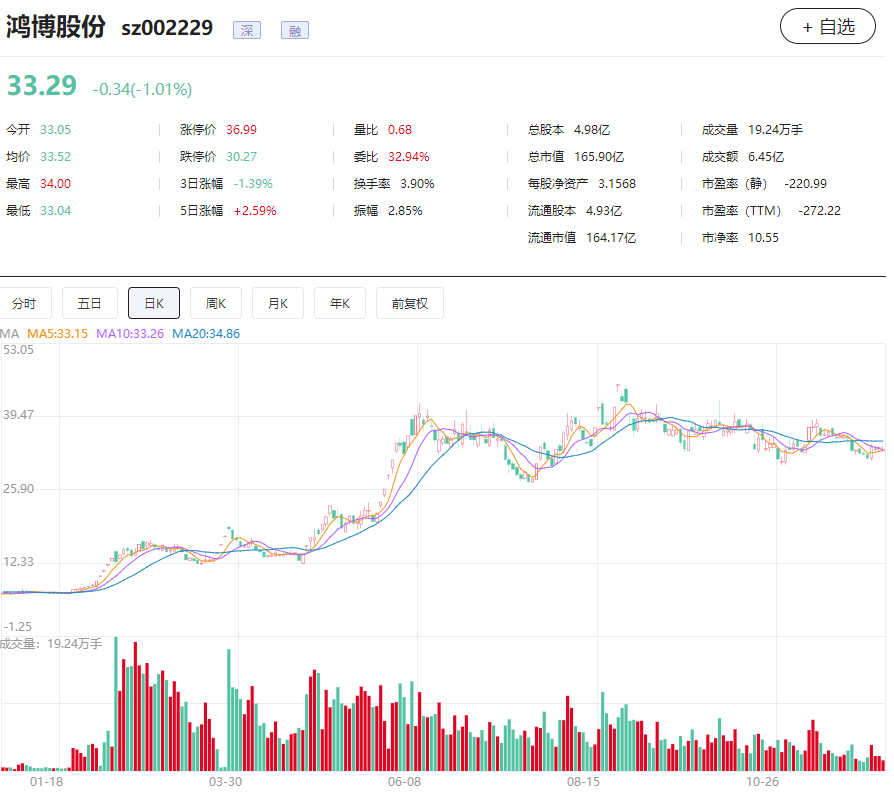Viewport: 894px width, 793px height.
Task: Select the 日K chart tab
Action: tap(154, 303)
